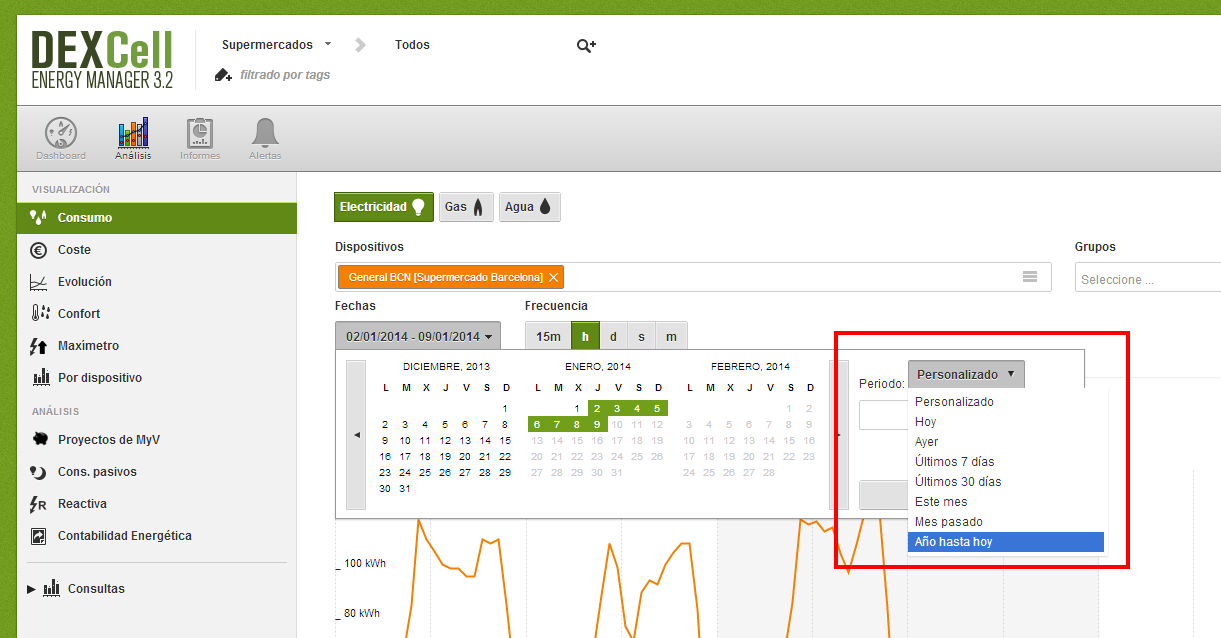Choose Ayer from the period list

[x=1007, y=442]
